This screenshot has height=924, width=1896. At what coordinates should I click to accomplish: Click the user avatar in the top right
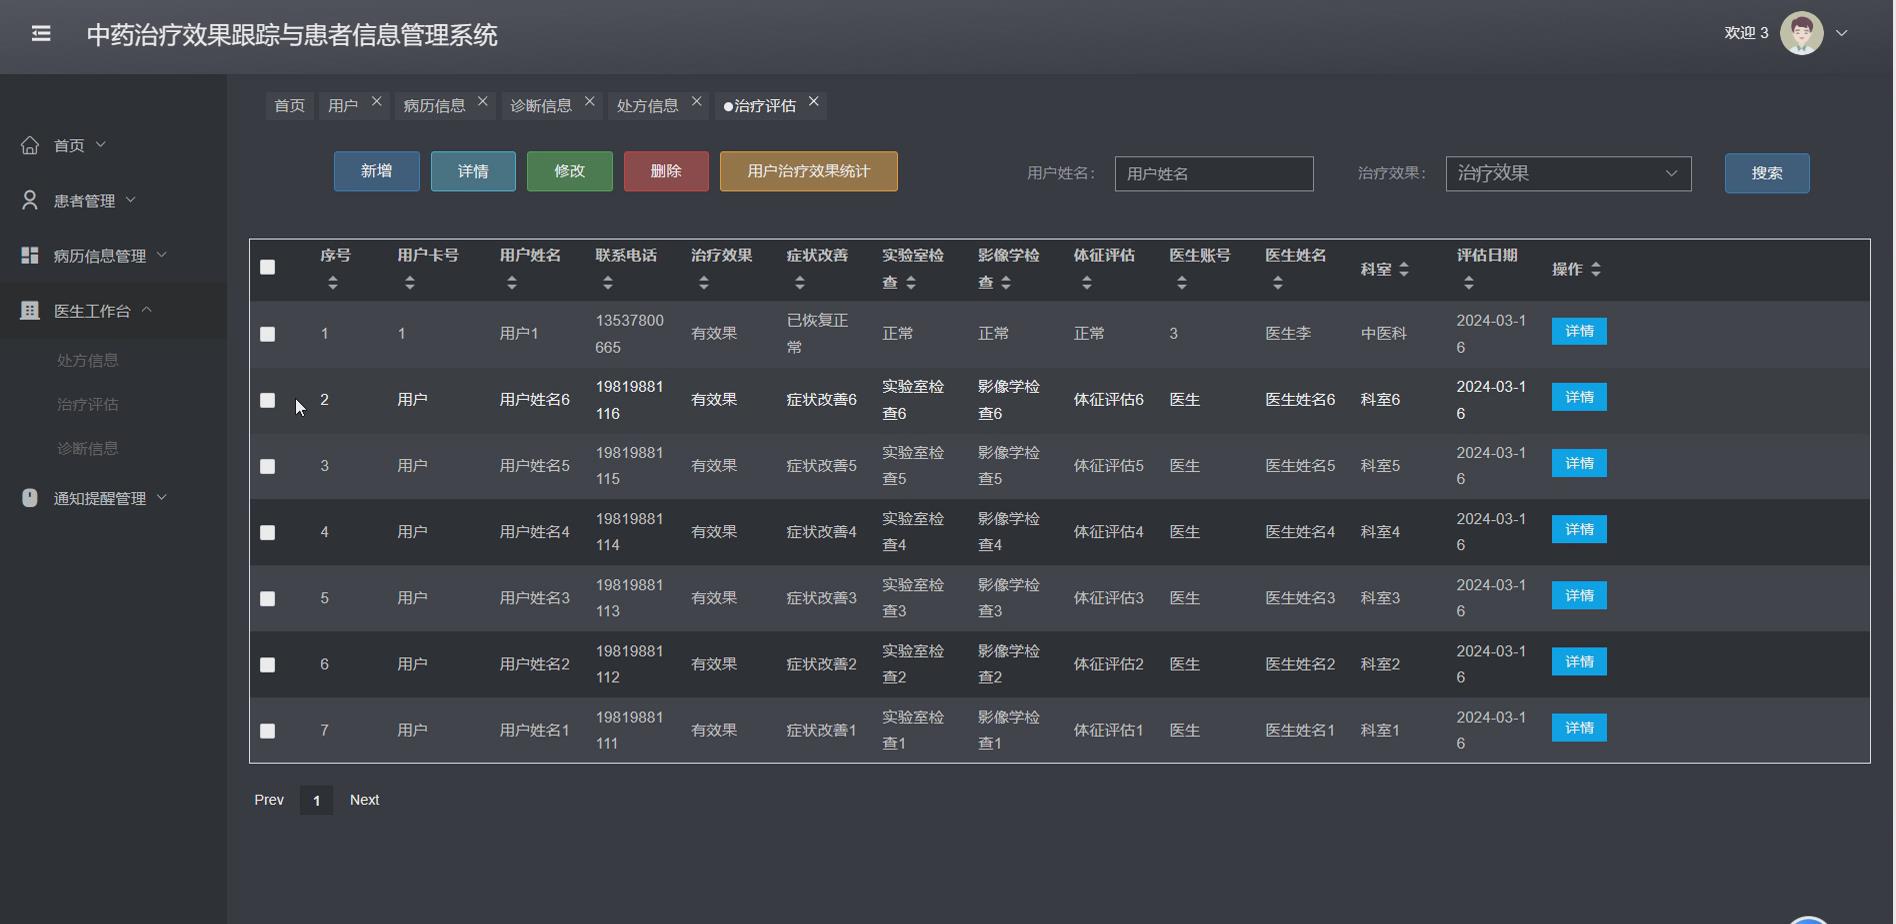[x=1800, y=32]
